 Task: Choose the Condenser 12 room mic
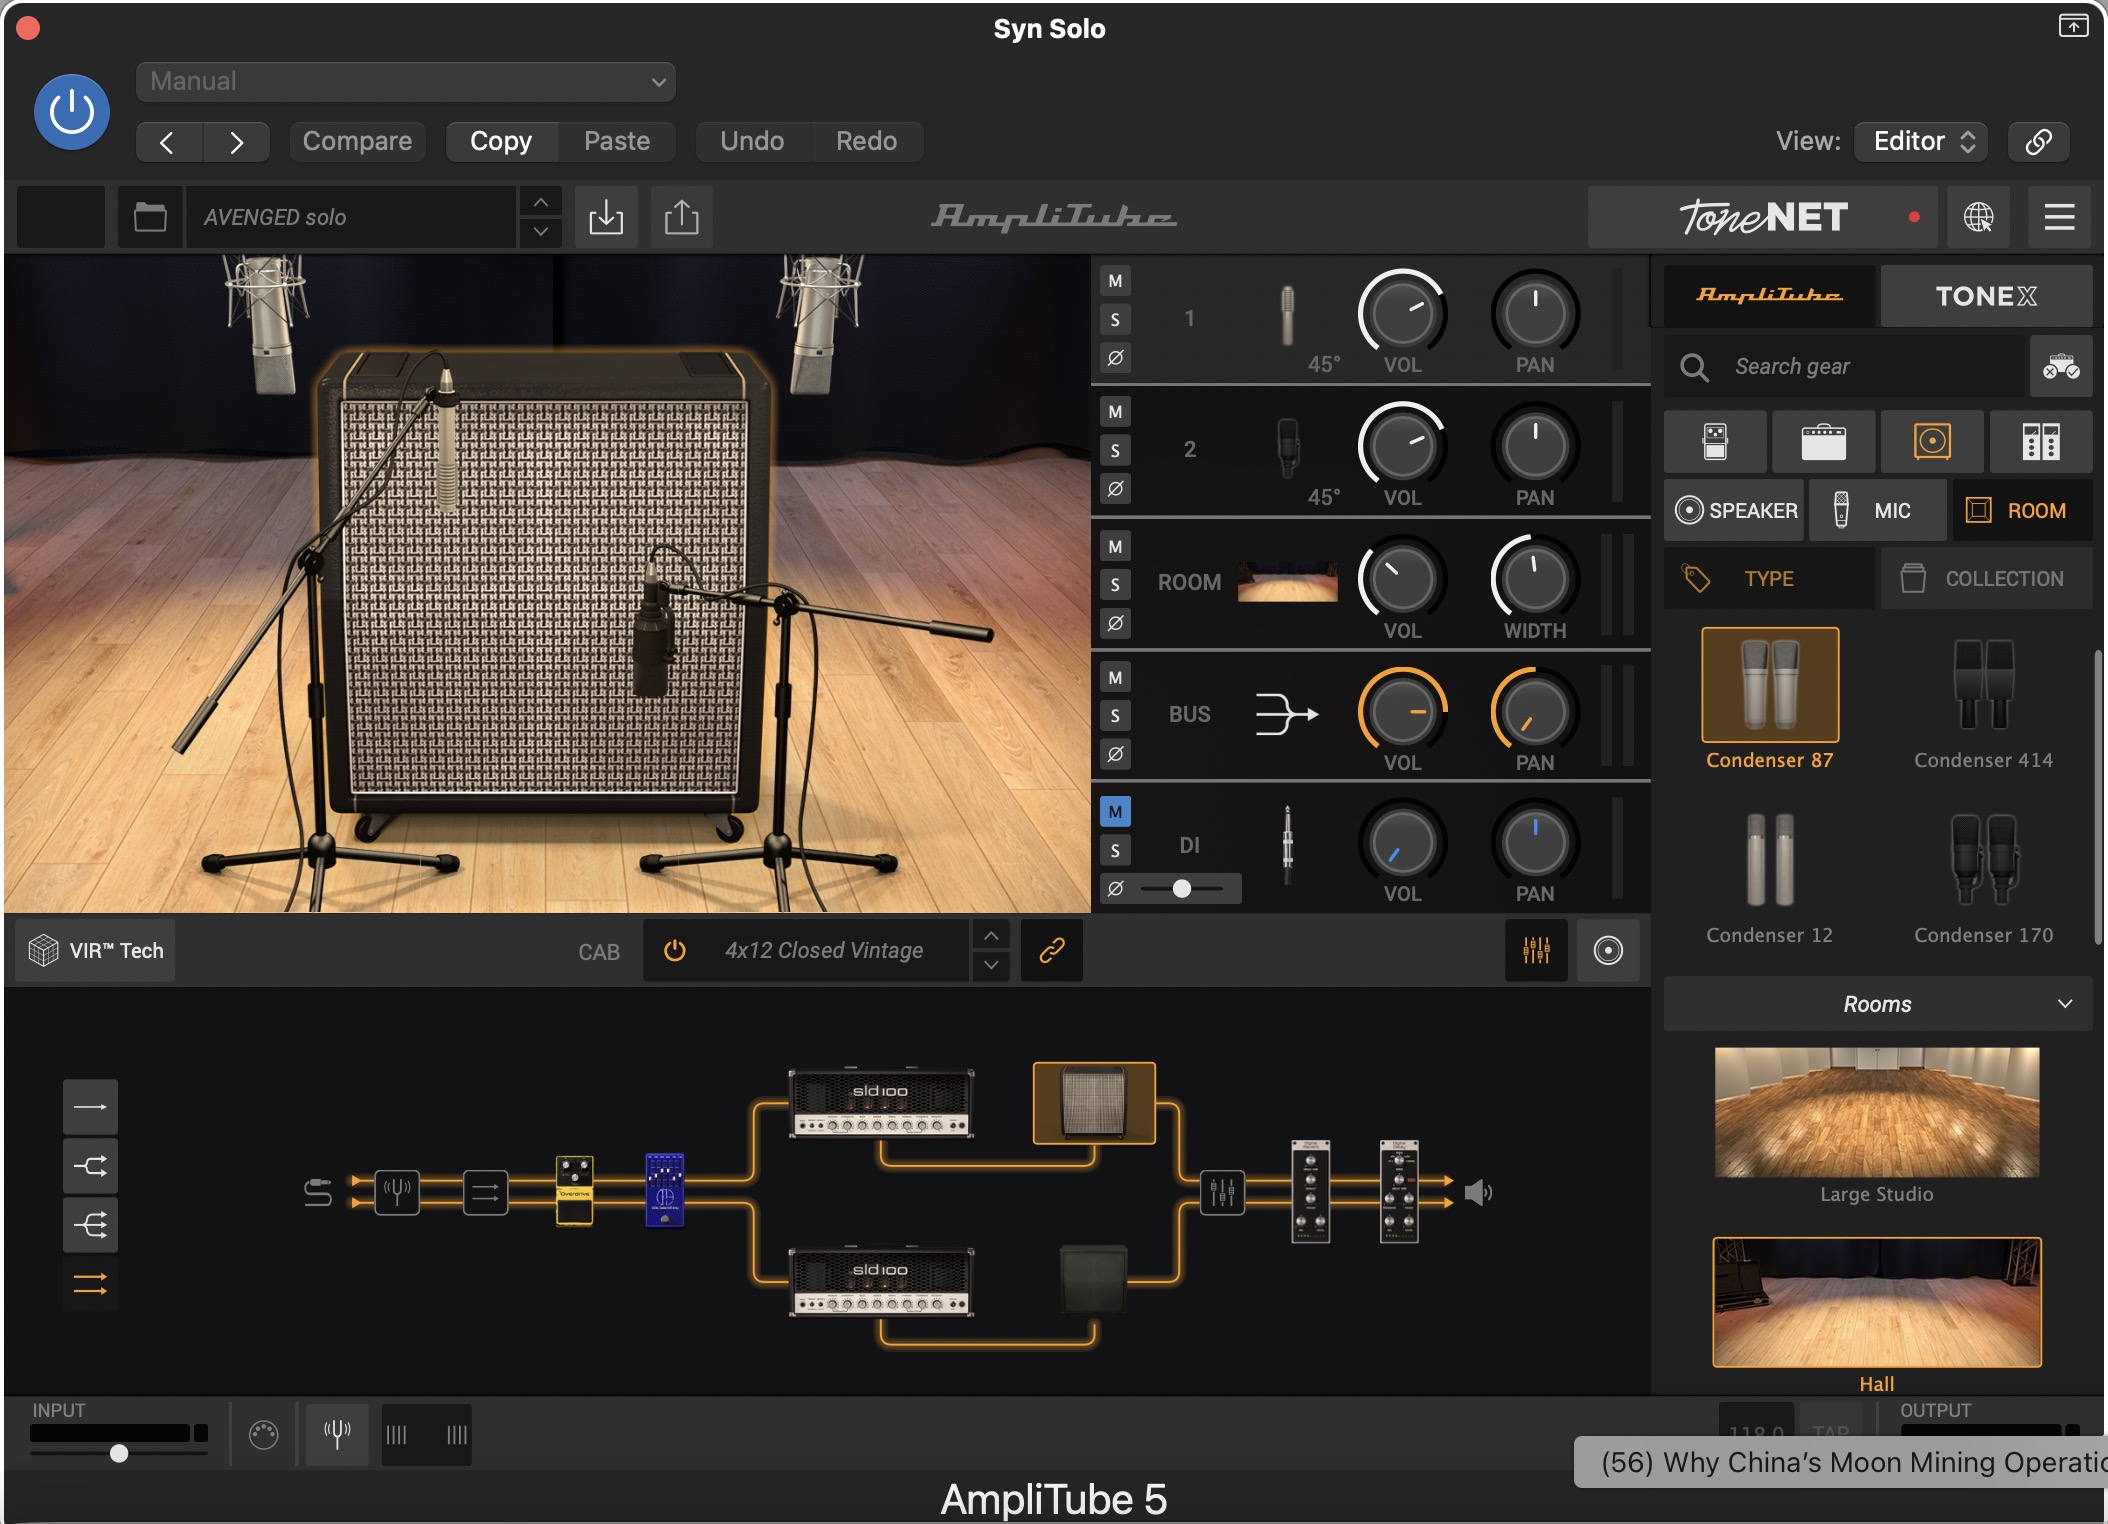1770,861
